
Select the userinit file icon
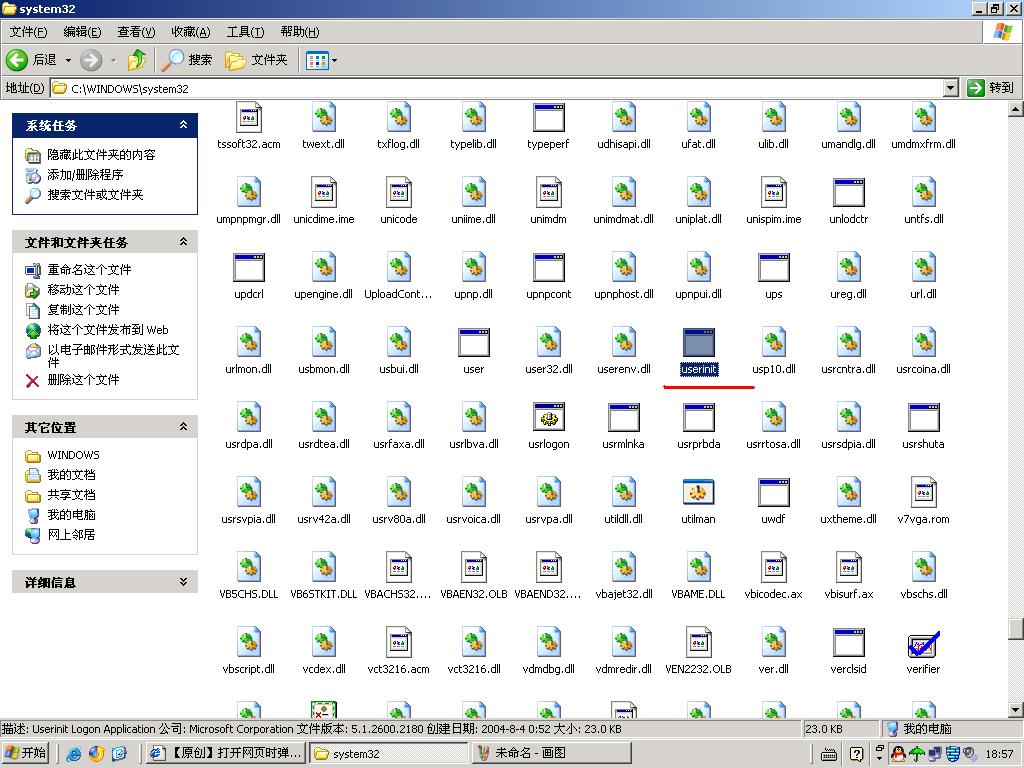tap(698, 343)
